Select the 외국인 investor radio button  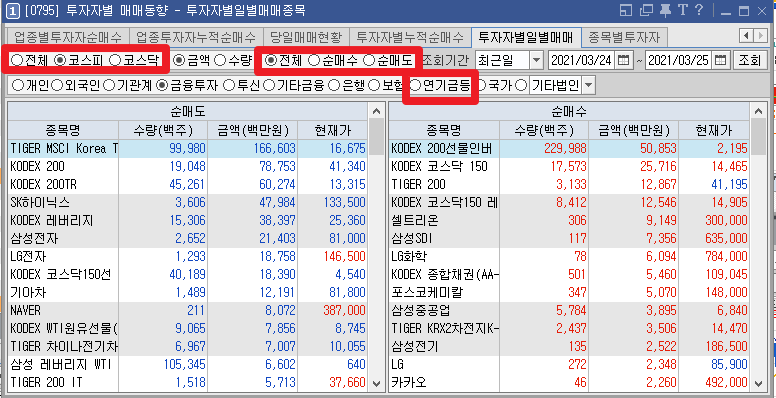click(x=57, y=86)
